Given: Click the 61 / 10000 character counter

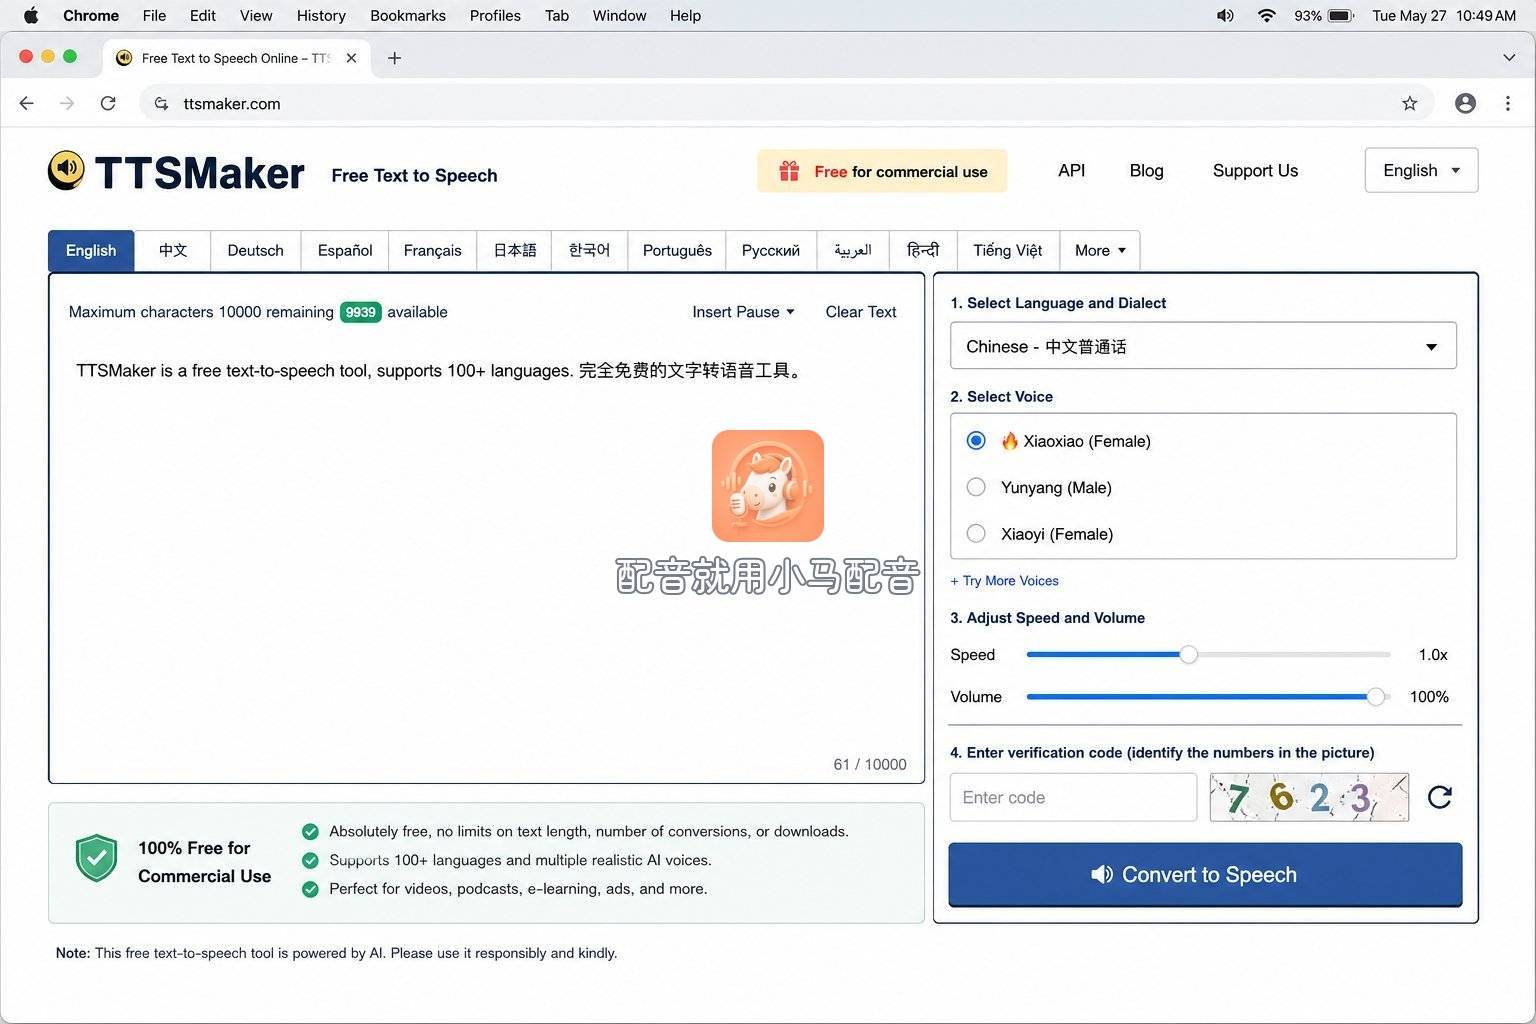Looking at the screenshot, I should (870, 764).
